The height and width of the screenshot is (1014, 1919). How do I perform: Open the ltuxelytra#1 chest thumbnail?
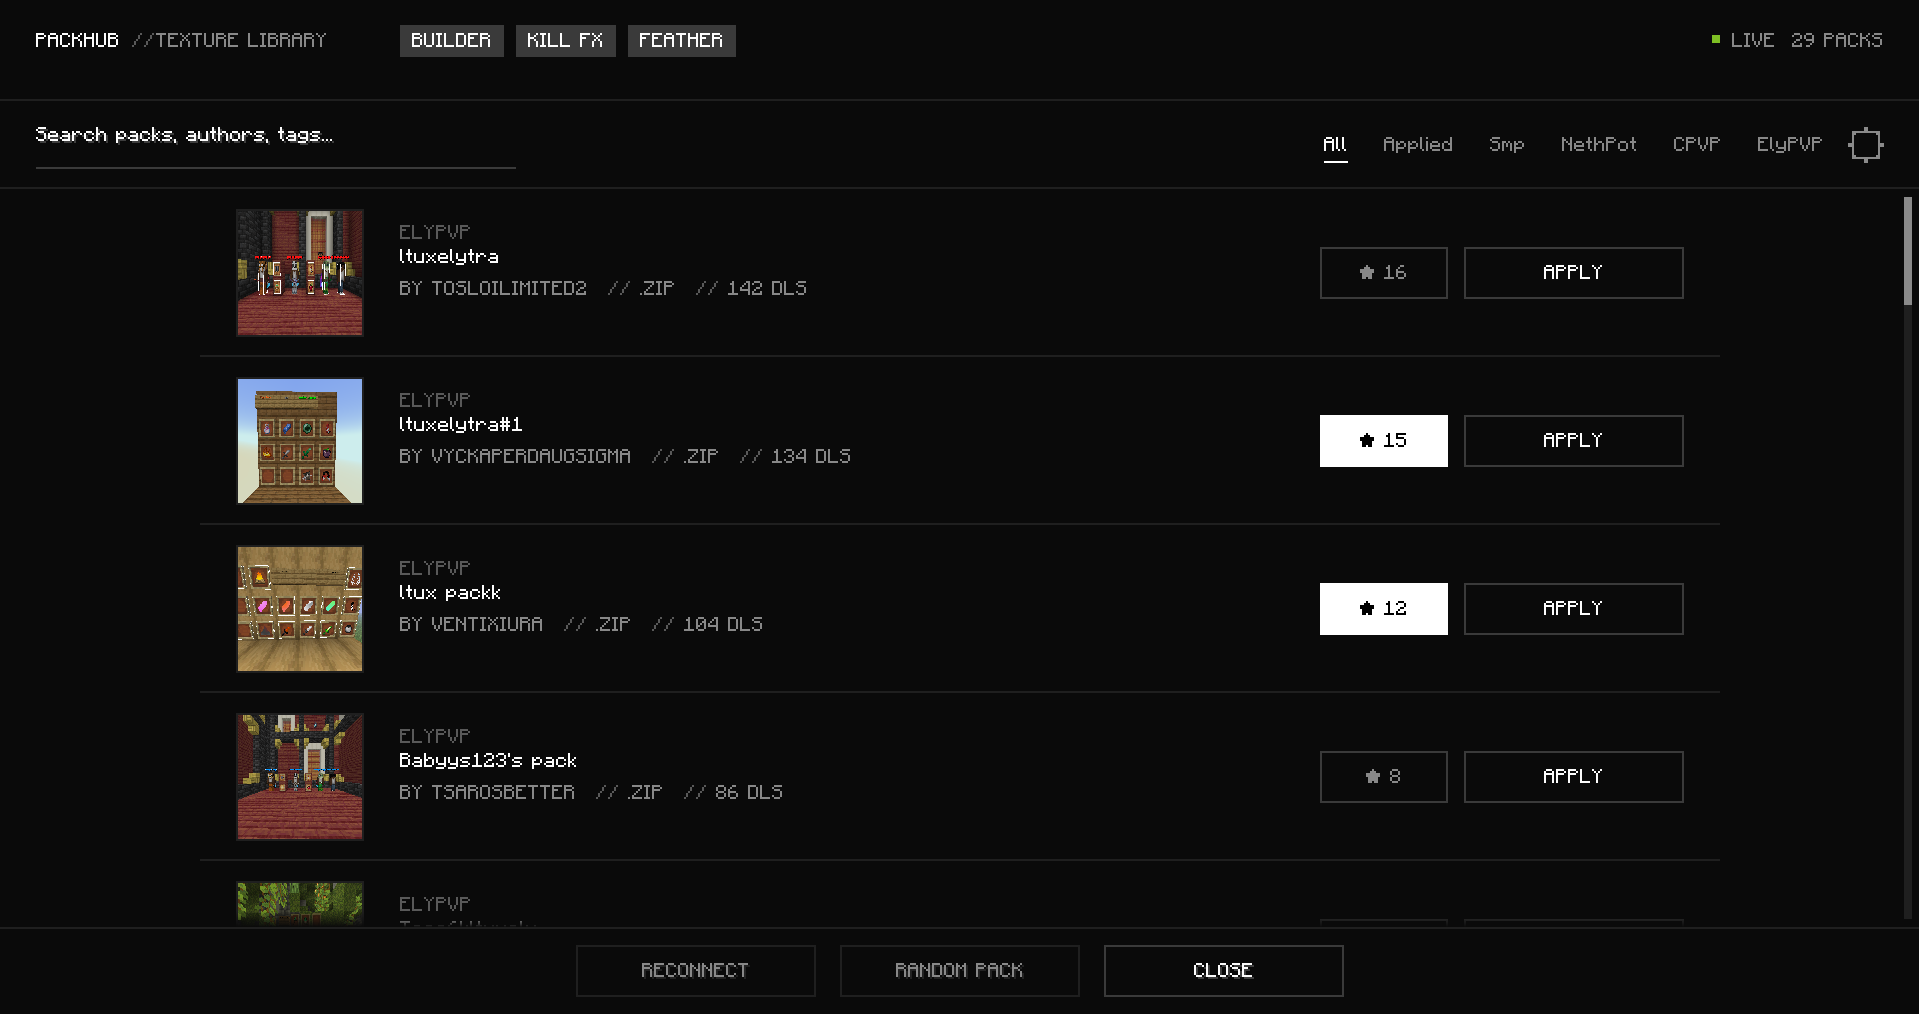pyautogui.click(x=300, y=441)
